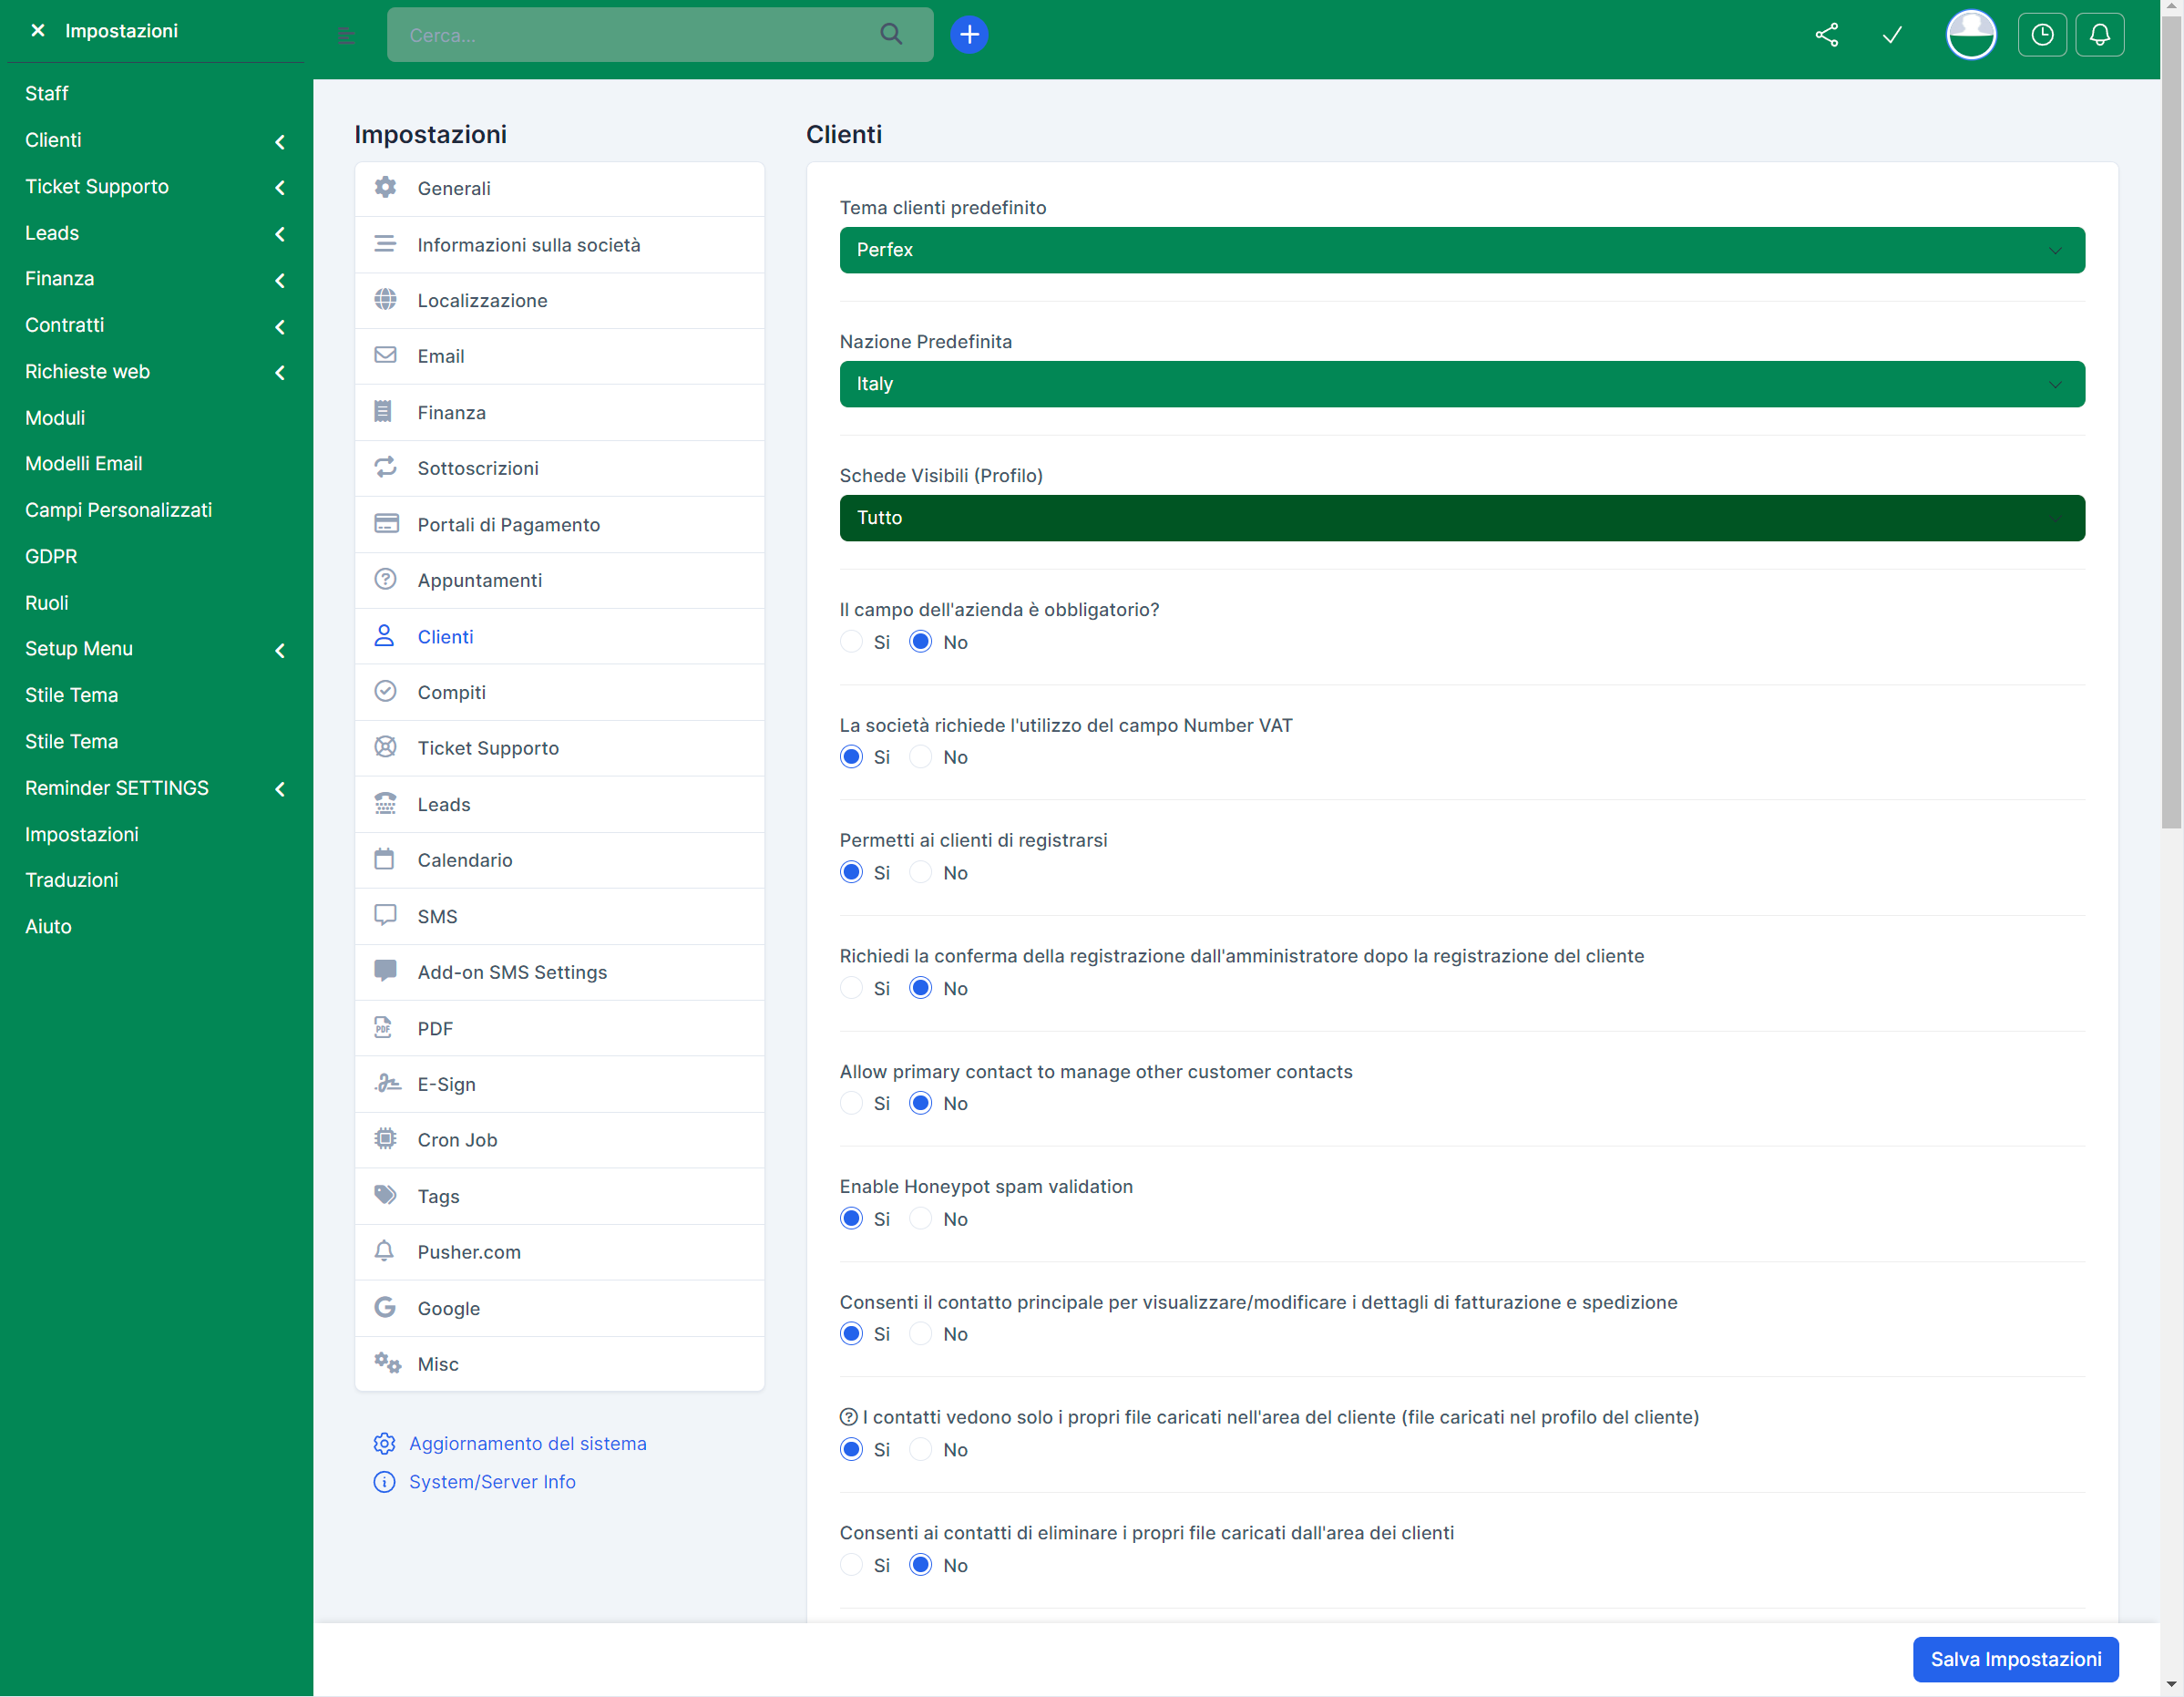Click into the Cerca search field

[630, 35]
